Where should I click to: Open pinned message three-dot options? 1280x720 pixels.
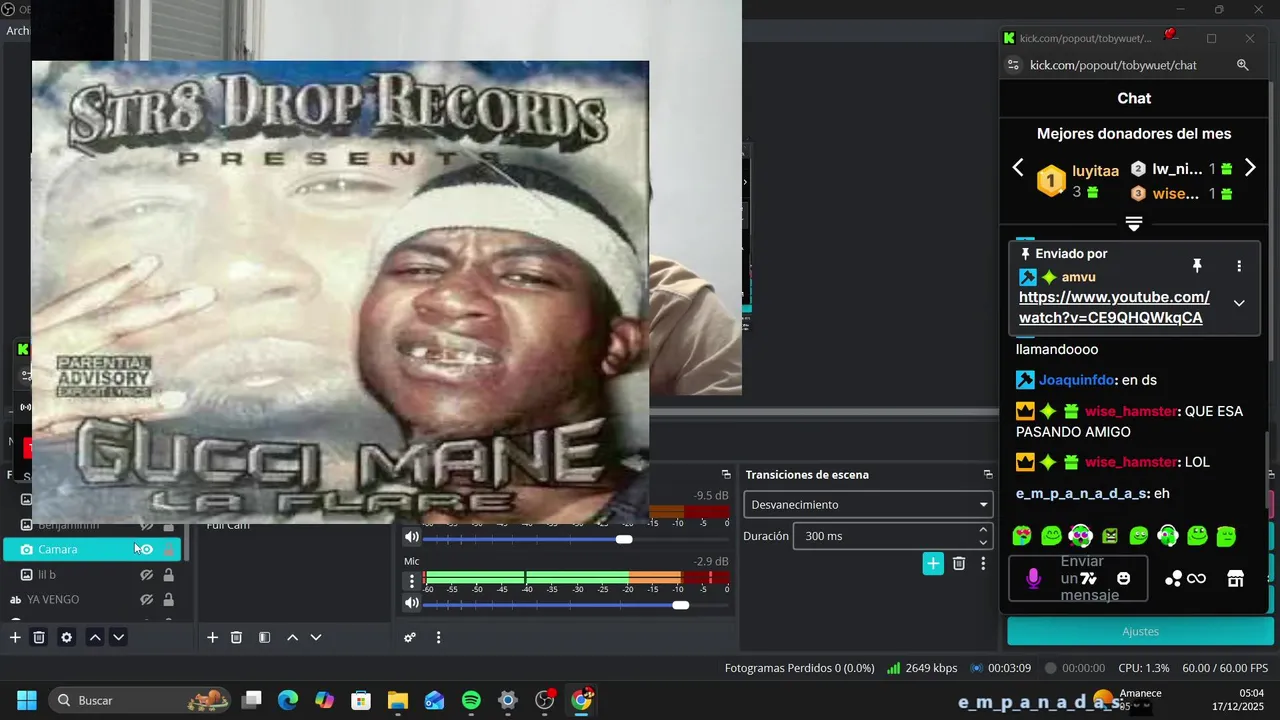(1239, 266)
